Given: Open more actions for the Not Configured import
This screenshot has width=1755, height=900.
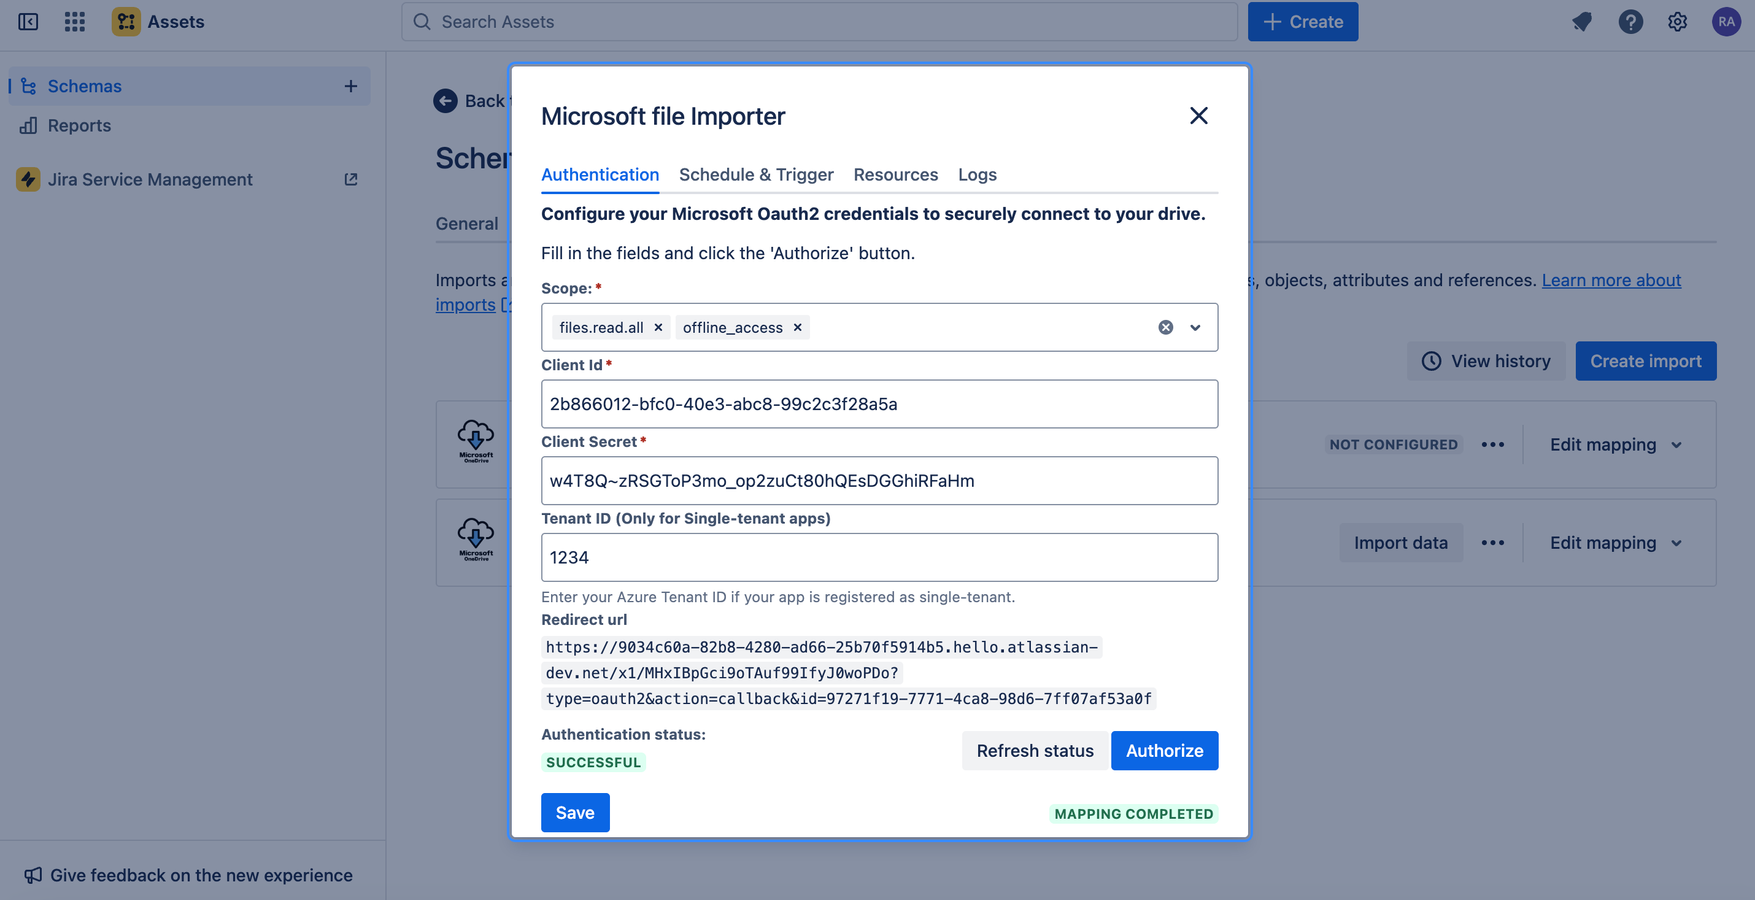Looking at the screenshot, I should coord(1493,444).
